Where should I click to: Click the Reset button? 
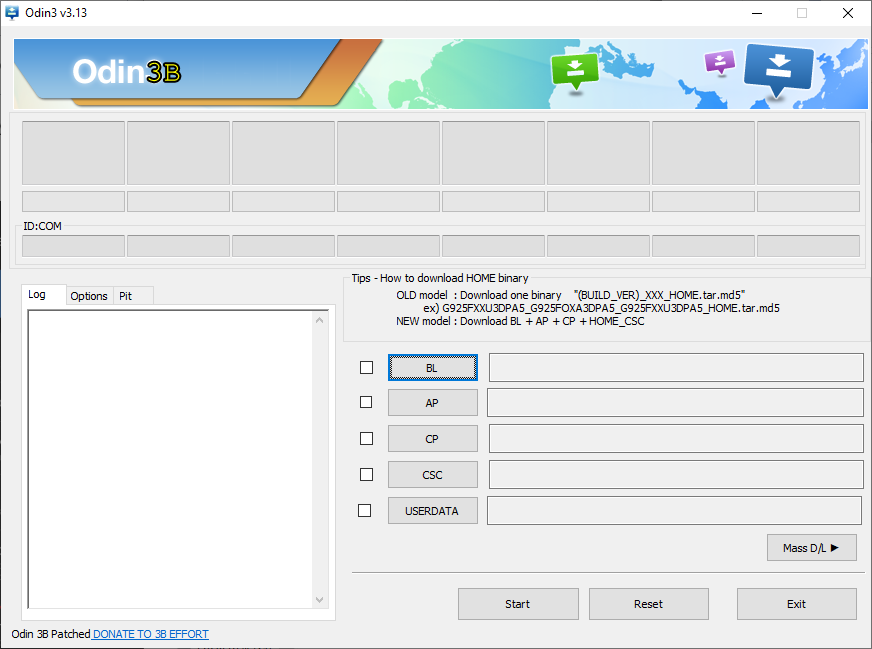tap(648, 604)
